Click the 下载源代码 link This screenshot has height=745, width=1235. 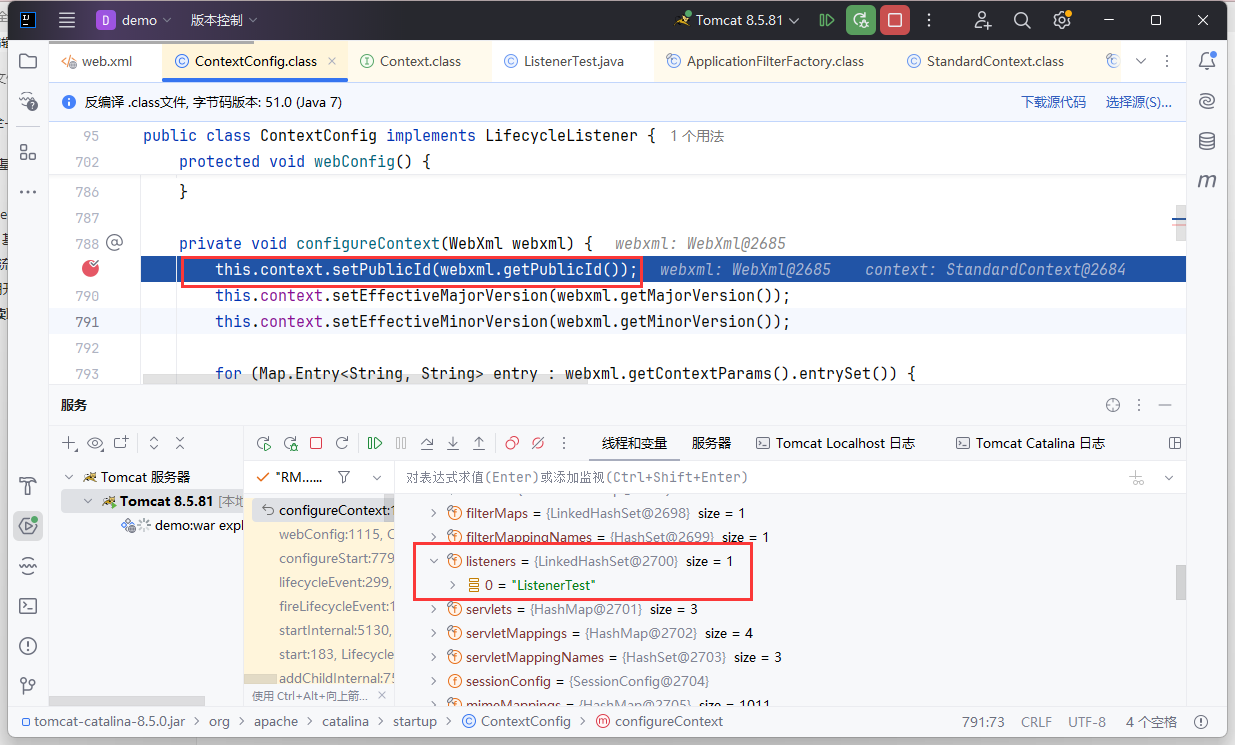point(1052,102)
